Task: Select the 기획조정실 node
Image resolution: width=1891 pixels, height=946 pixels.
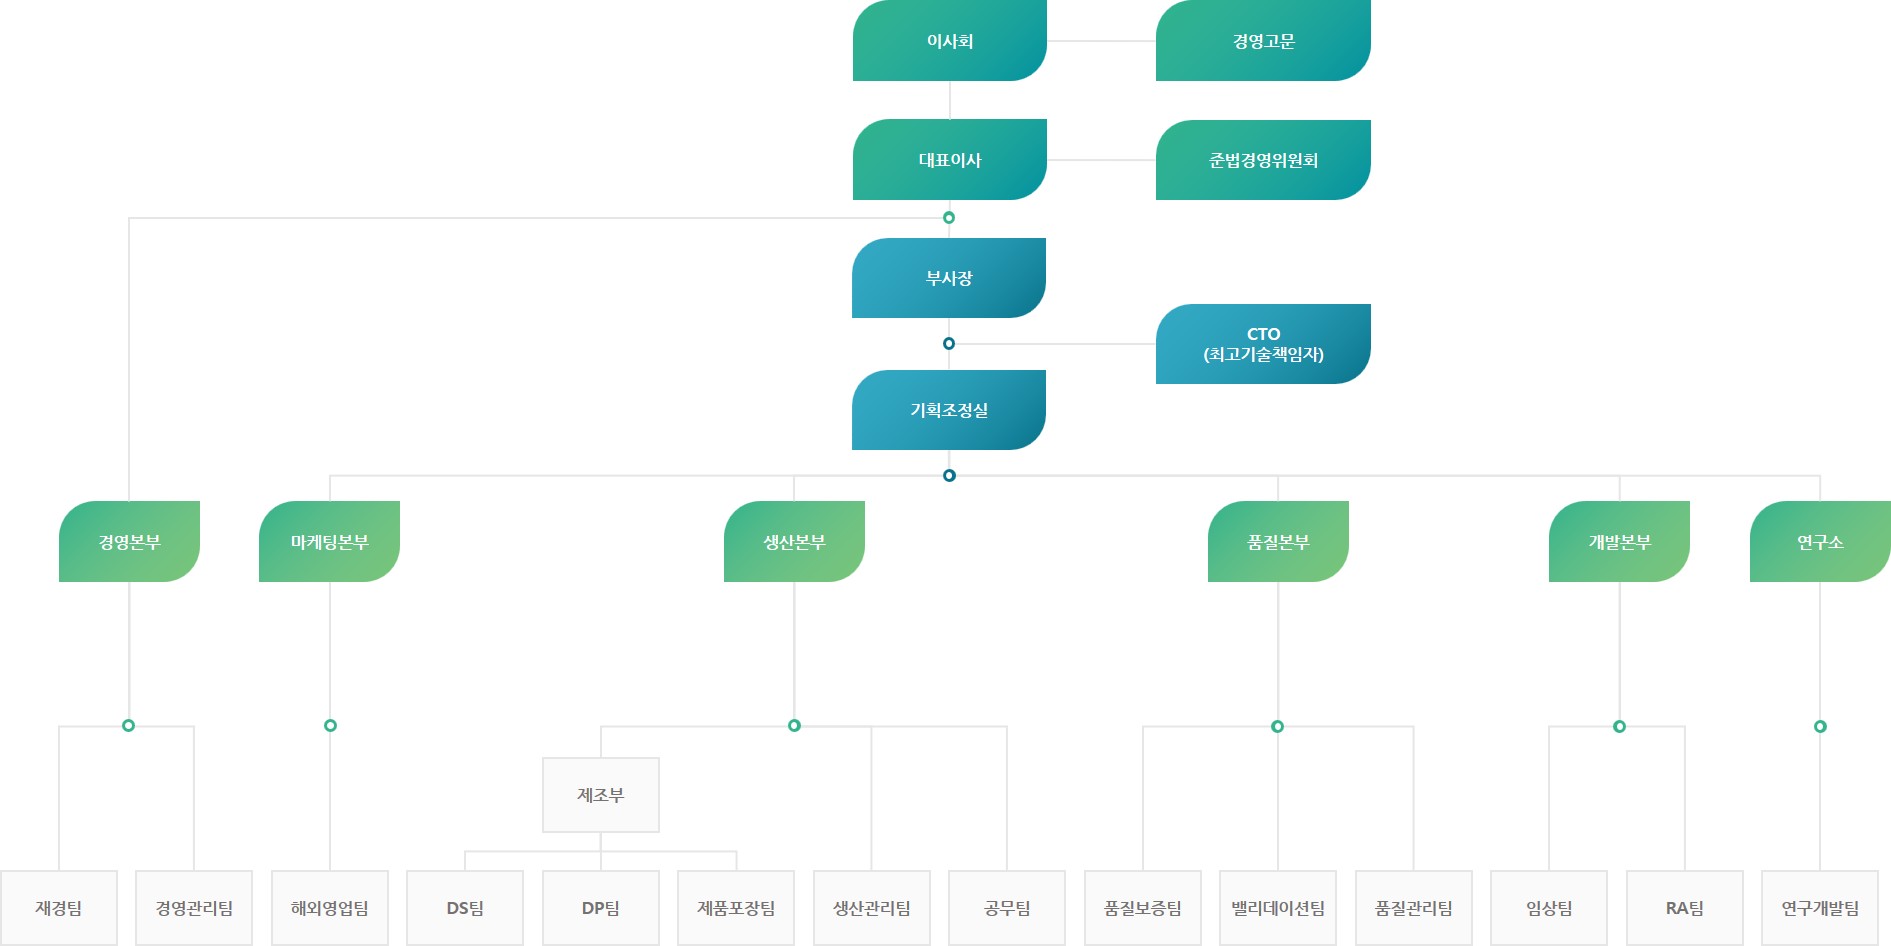Action: pyautogui.click(x=948, y=410)
